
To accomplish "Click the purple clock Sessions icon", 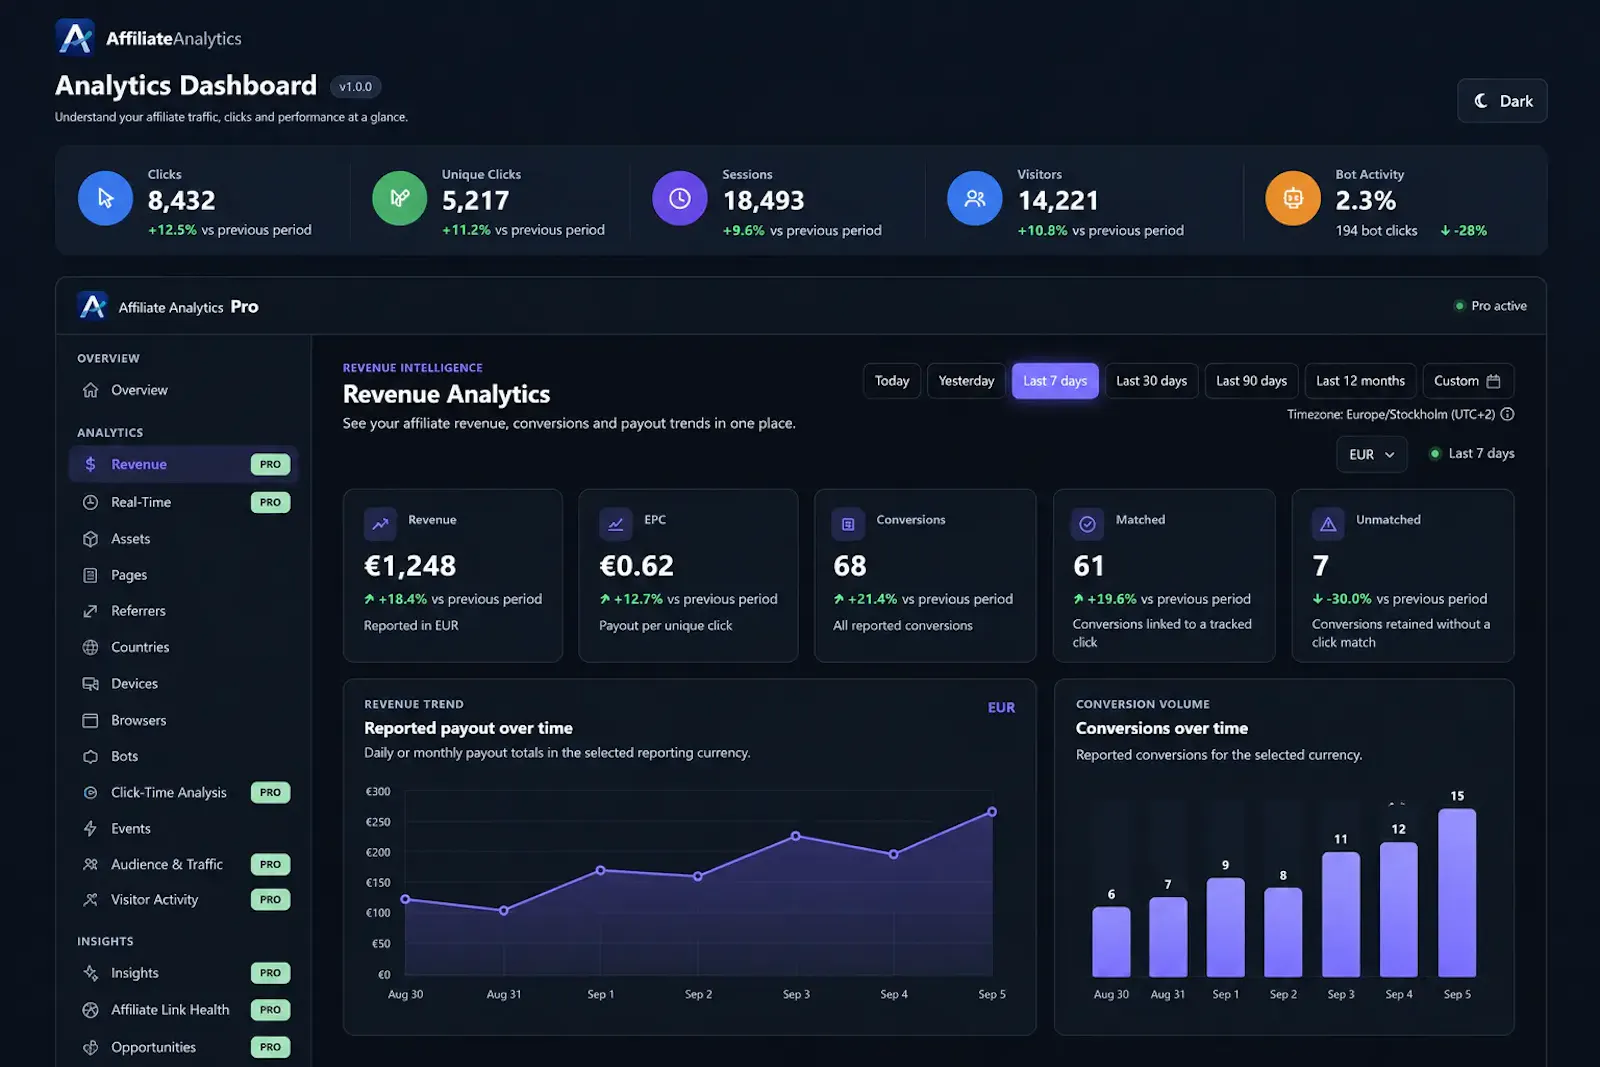I will (x=680, y=198).
